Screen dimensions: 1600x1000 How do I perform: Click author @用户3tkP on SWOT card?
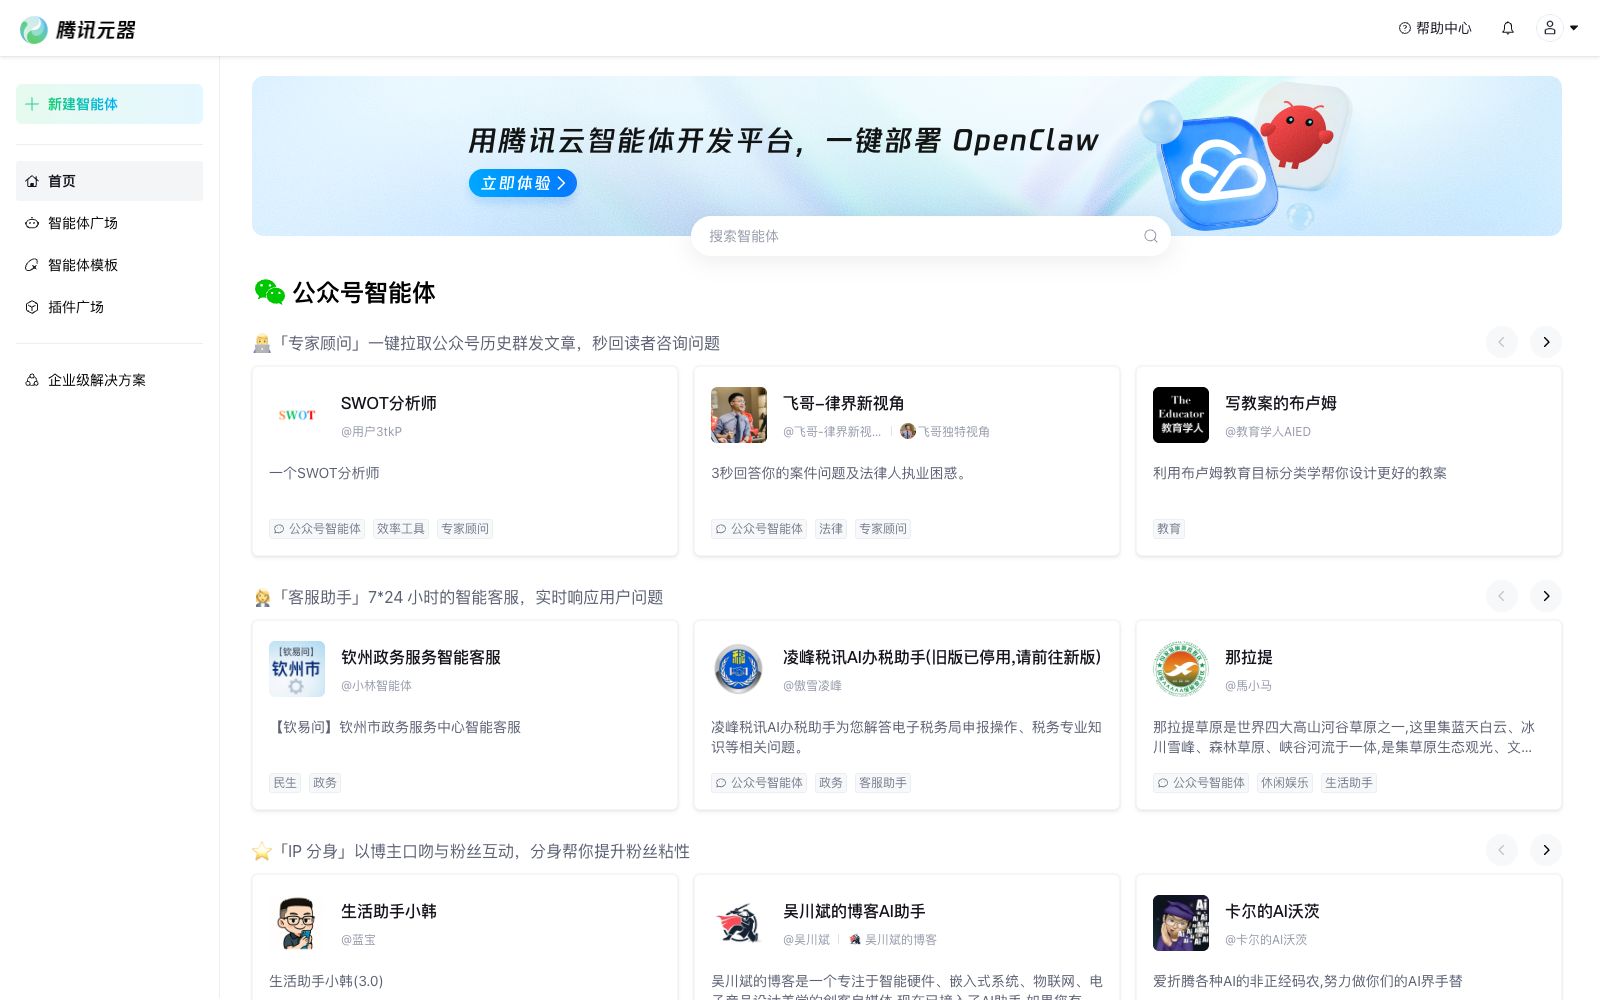[371, 431]
